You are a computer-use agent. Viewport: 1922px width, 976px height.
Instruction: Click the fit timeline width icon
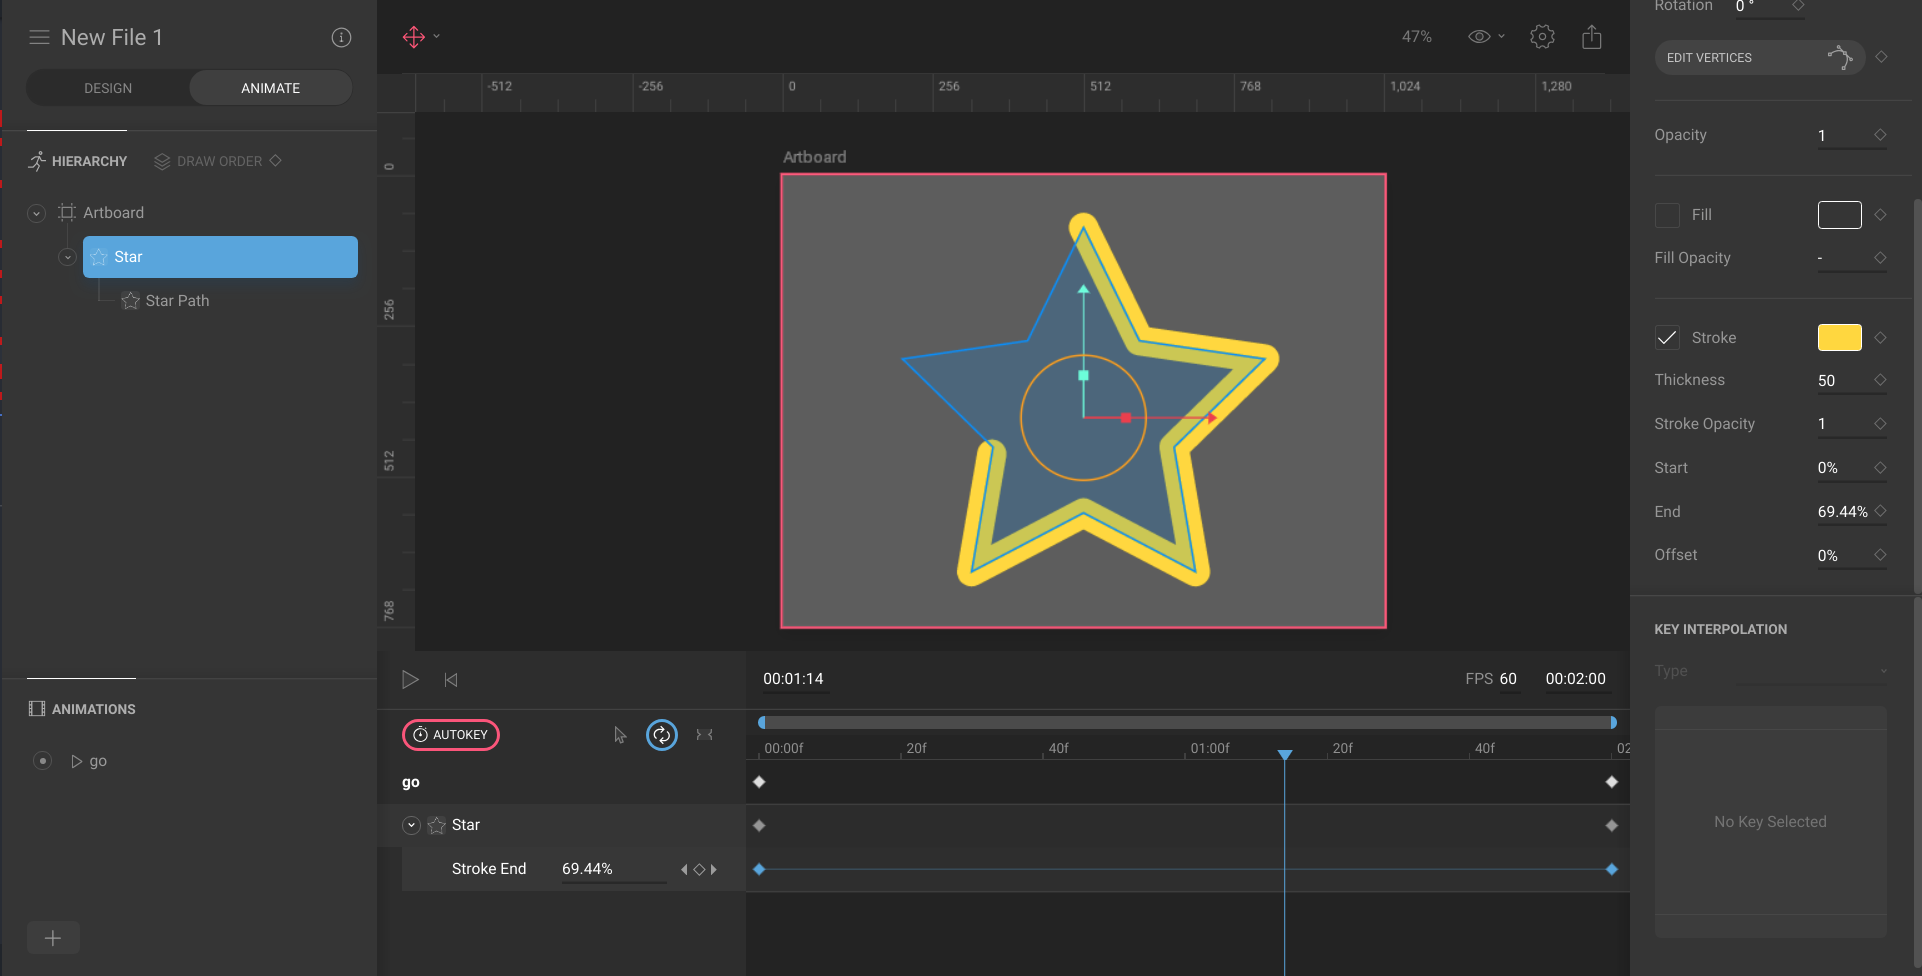(x=704, y=735)
